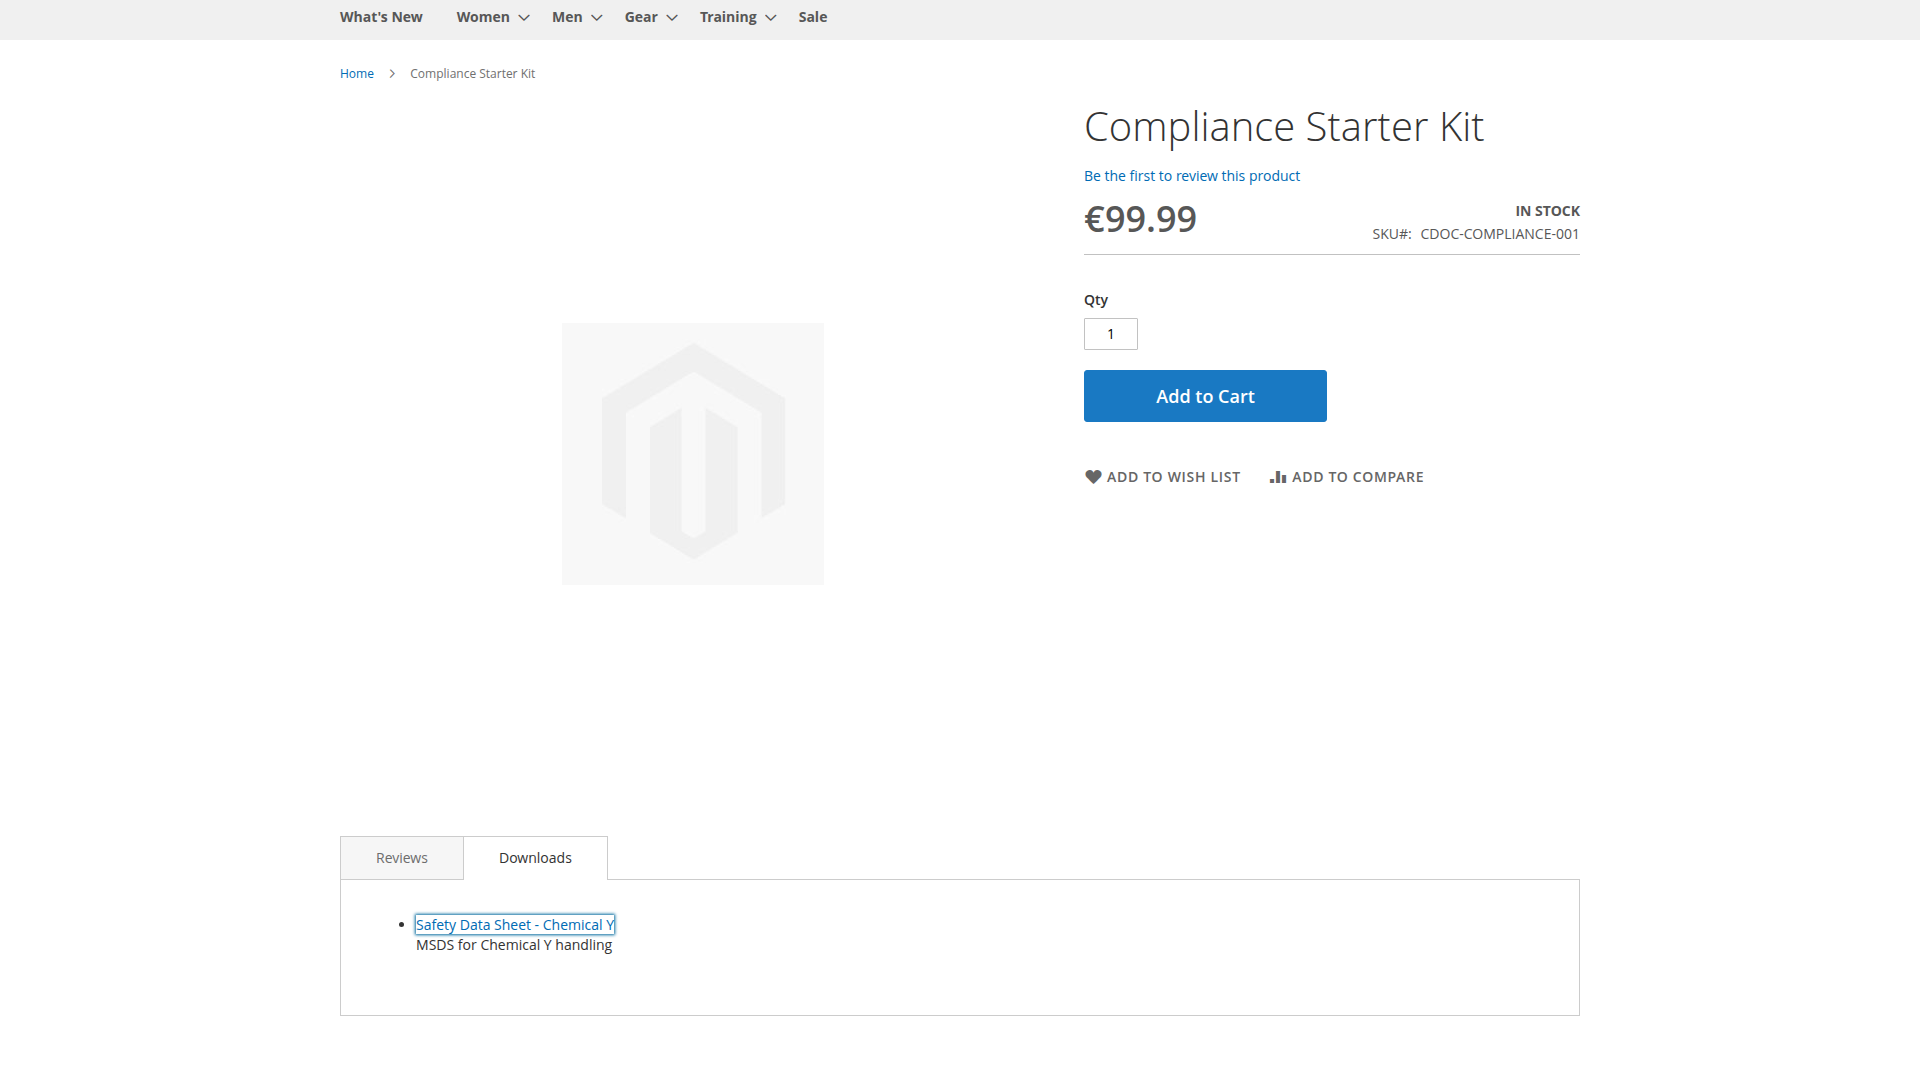The height and width of the screenshot is (1080, 1920).
Task: Switch to the Reviews tab
Action: point(402,858)
